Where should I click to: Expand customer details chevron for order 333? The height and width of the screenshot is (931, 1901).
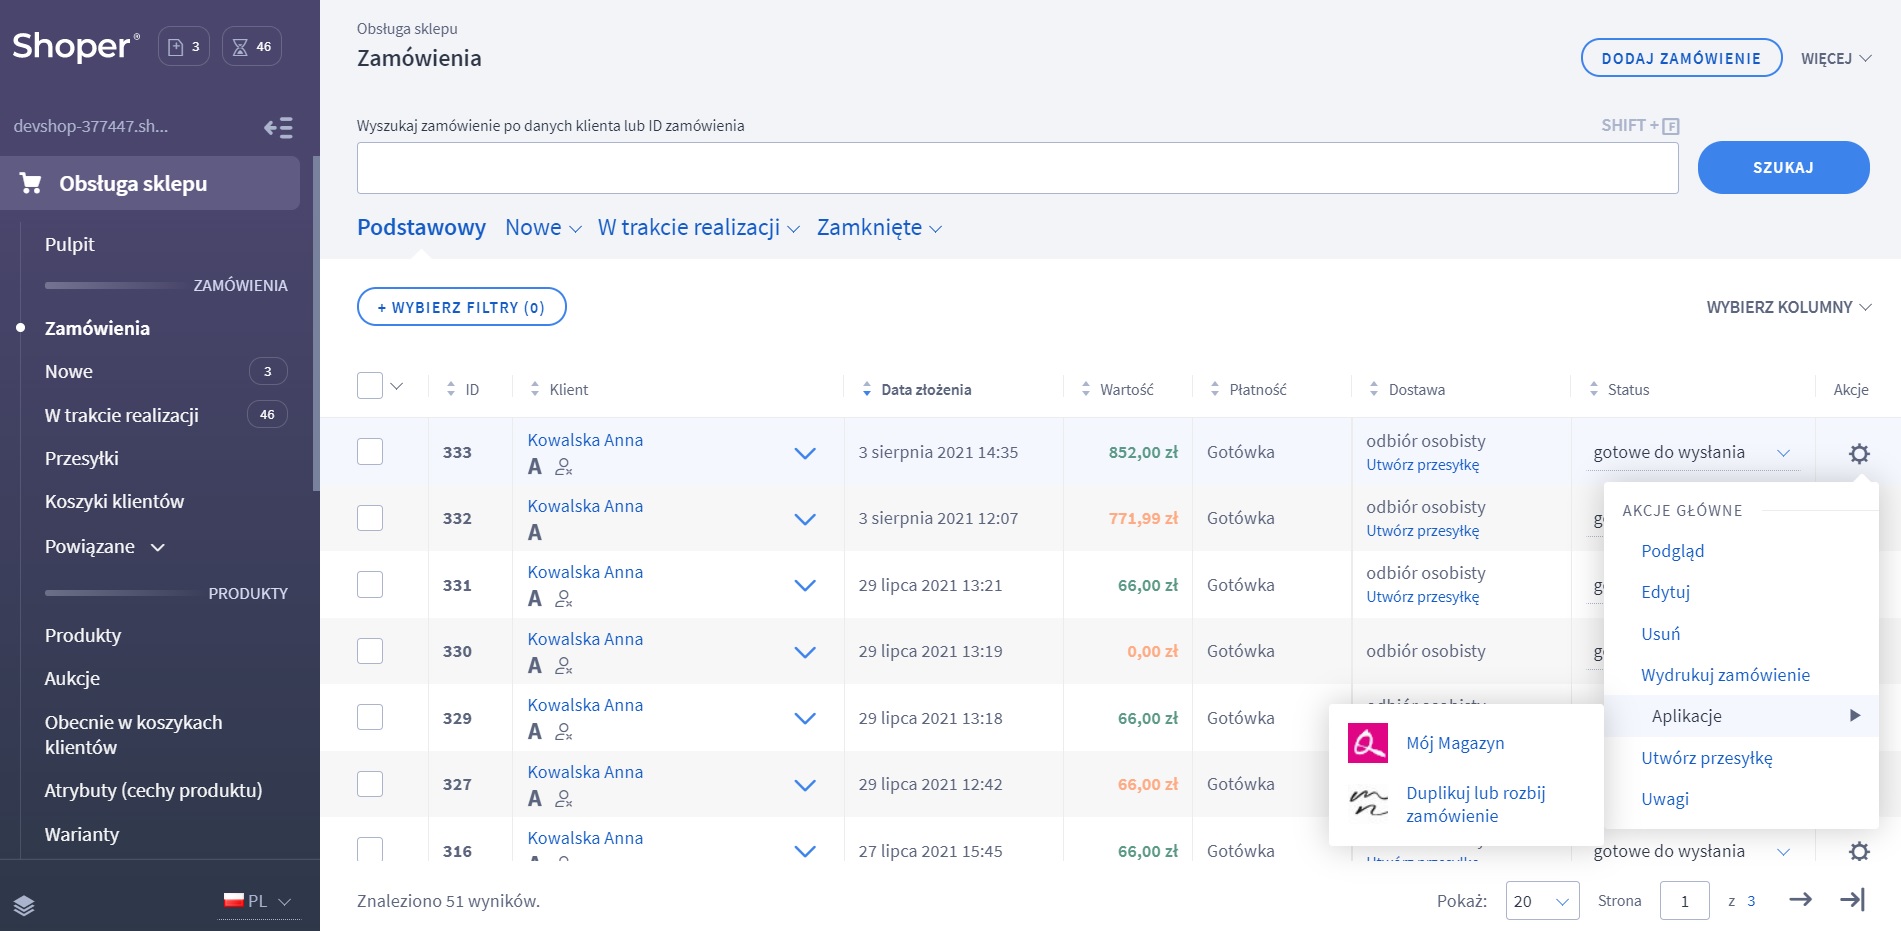pyautogui.click(x=805, y=453)
